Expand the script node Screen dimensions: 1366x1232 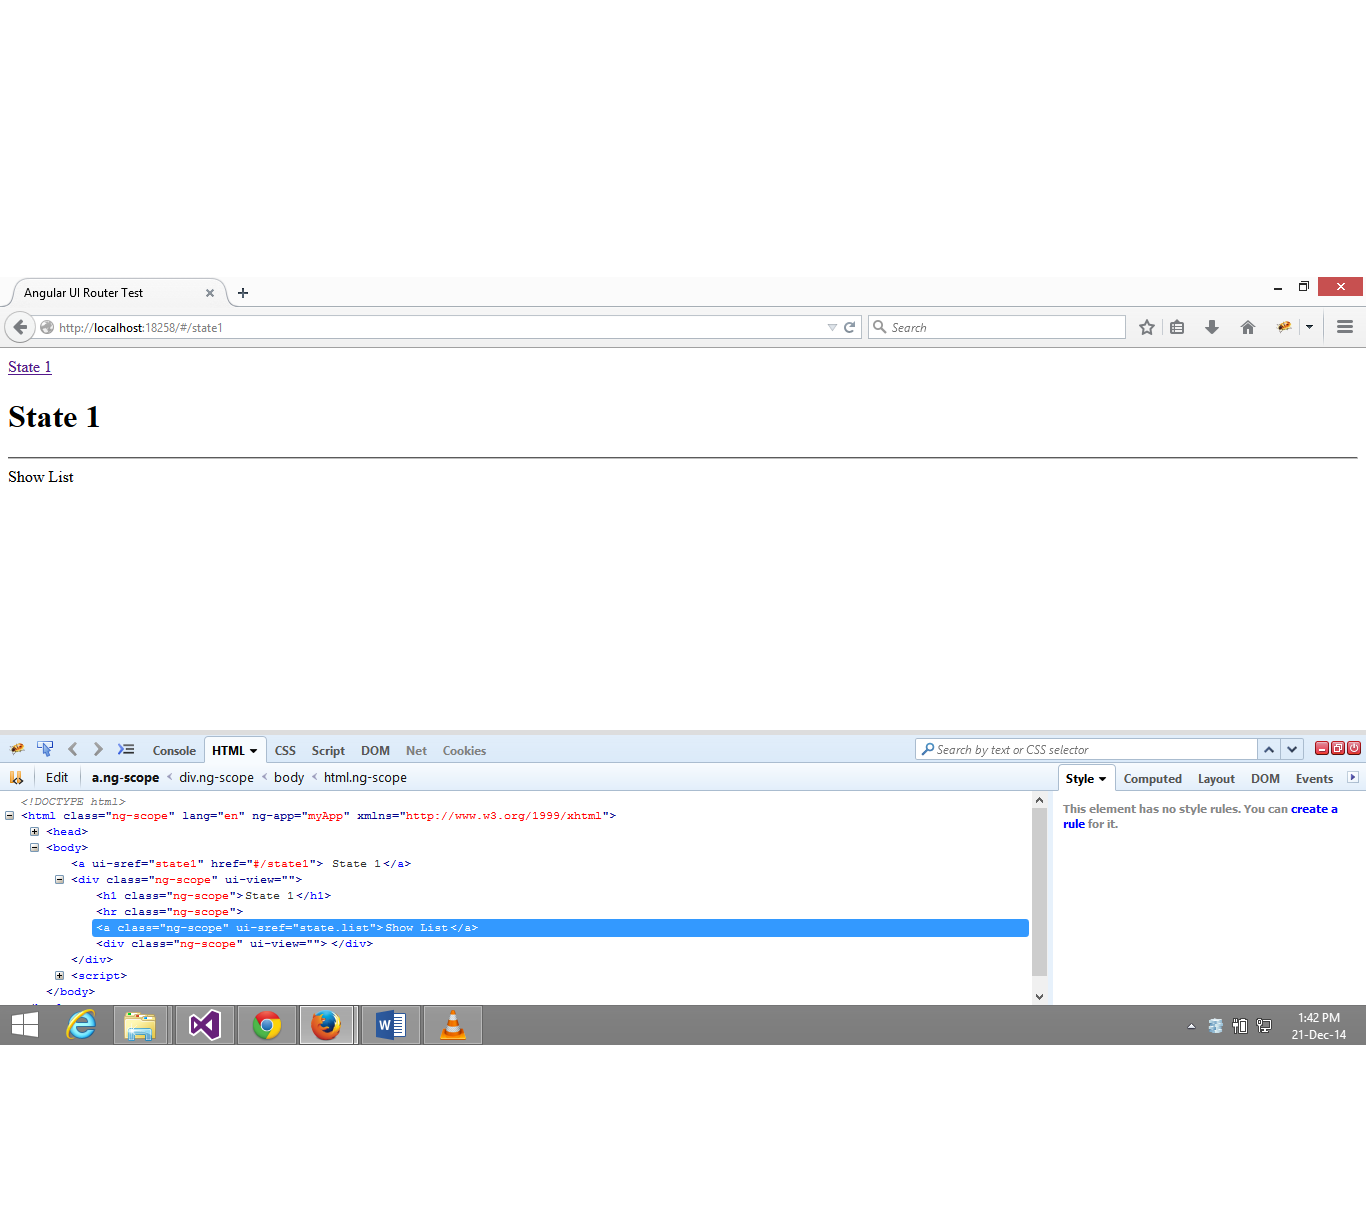[x=59, y=976]
